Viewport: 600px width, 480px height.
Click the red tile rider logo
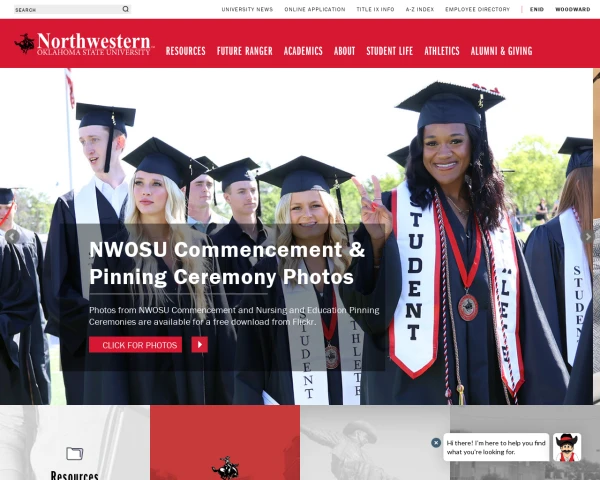(225, 468)
